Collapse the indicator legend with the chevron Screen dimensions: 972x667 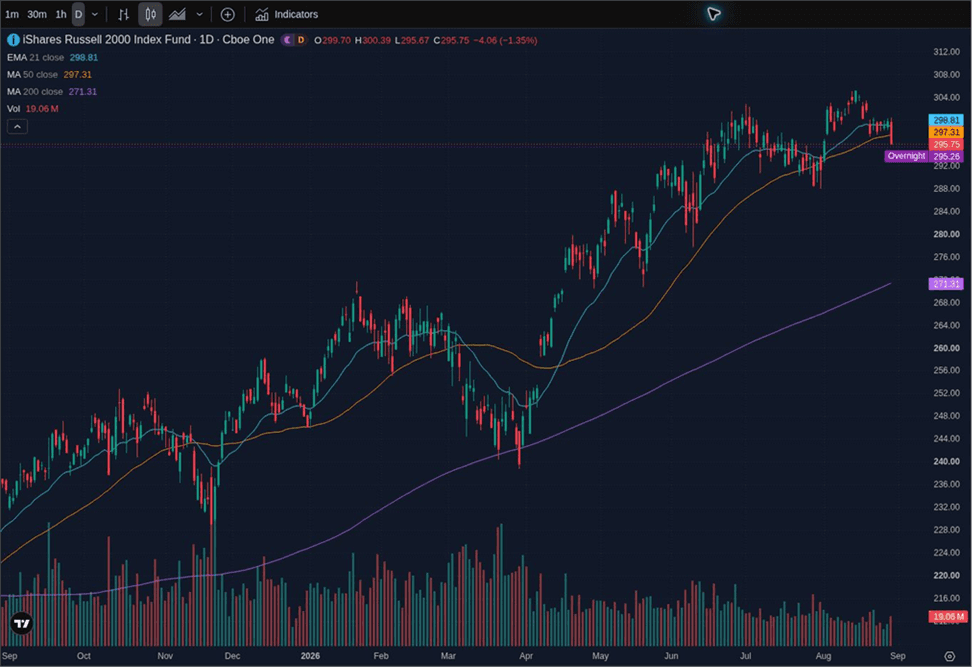tap(17, 126)
